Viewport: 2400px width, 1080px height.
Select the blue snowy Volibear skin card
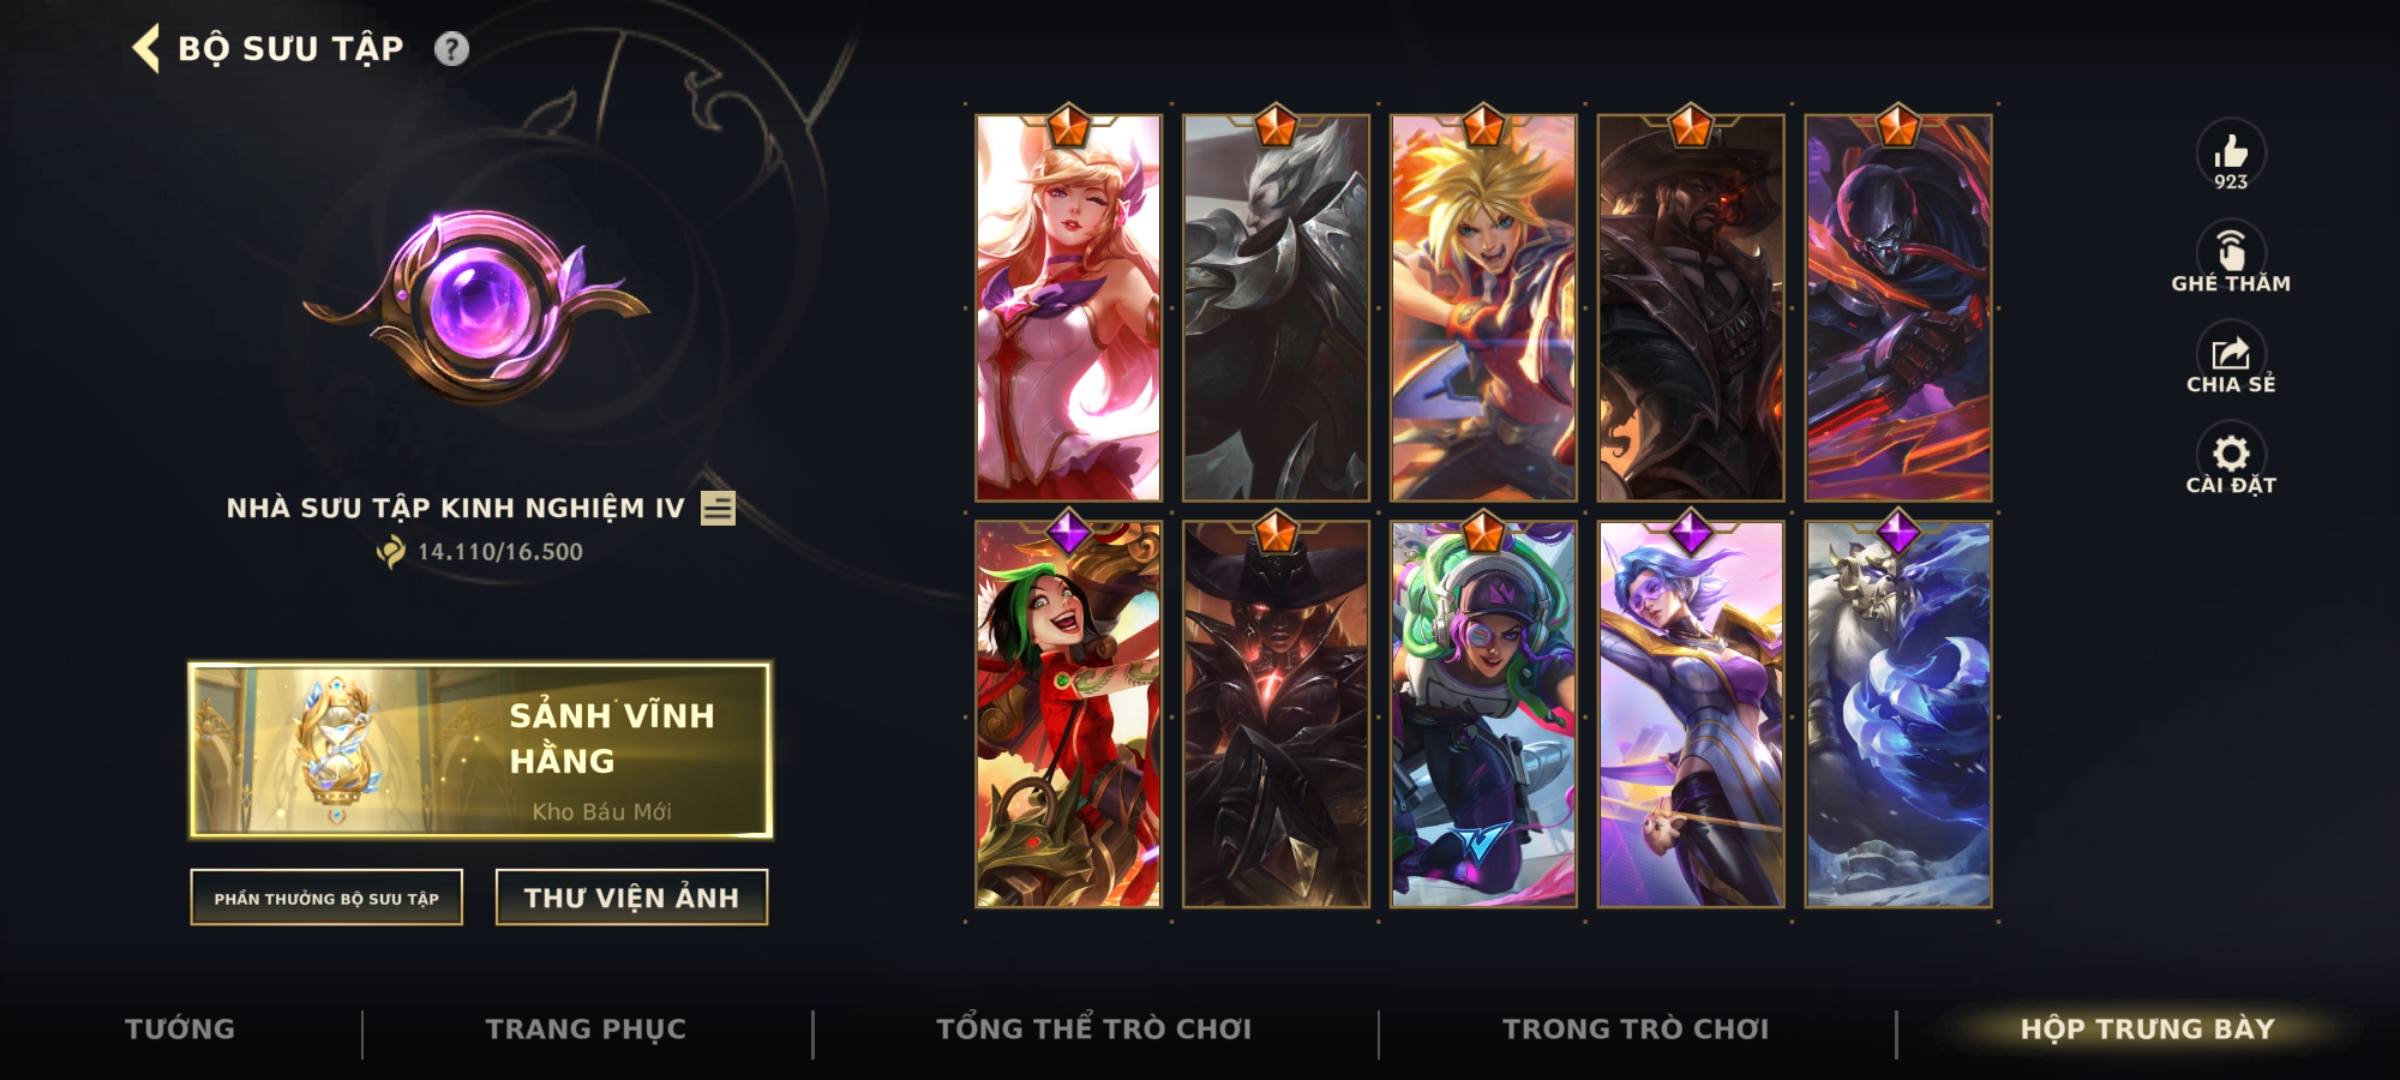point(1898,714)
